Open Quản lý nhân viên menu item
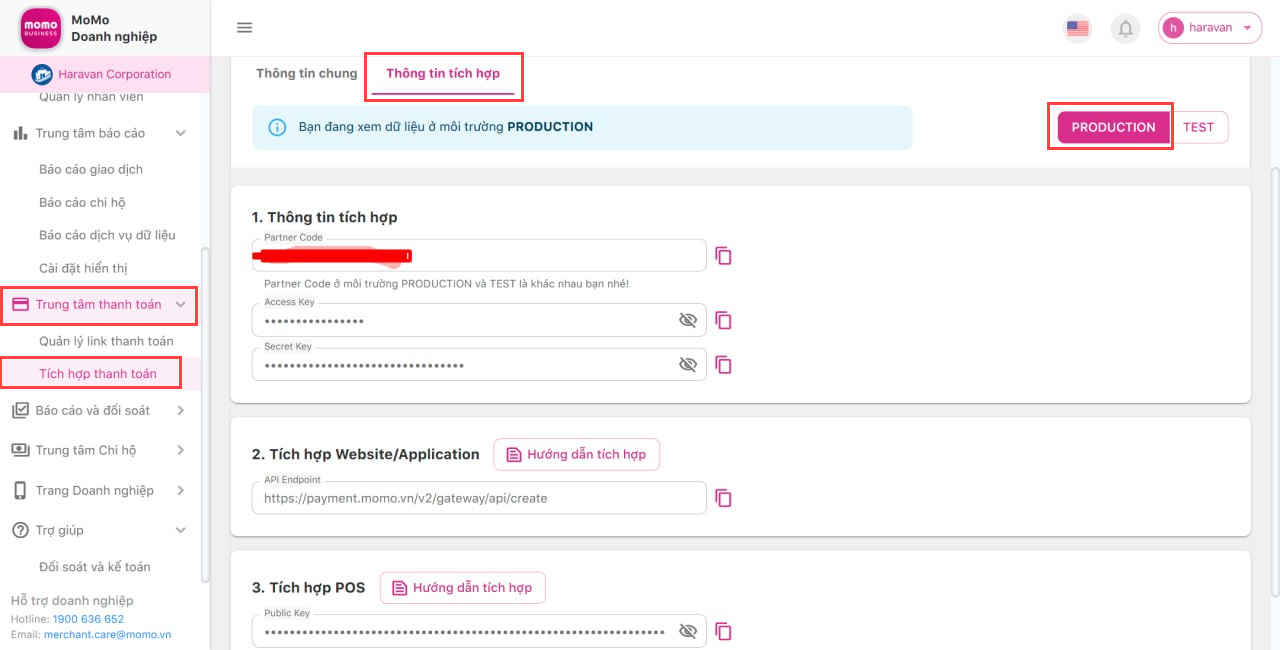This screenshot has height=650, width=1280. [x=91, y=97]
